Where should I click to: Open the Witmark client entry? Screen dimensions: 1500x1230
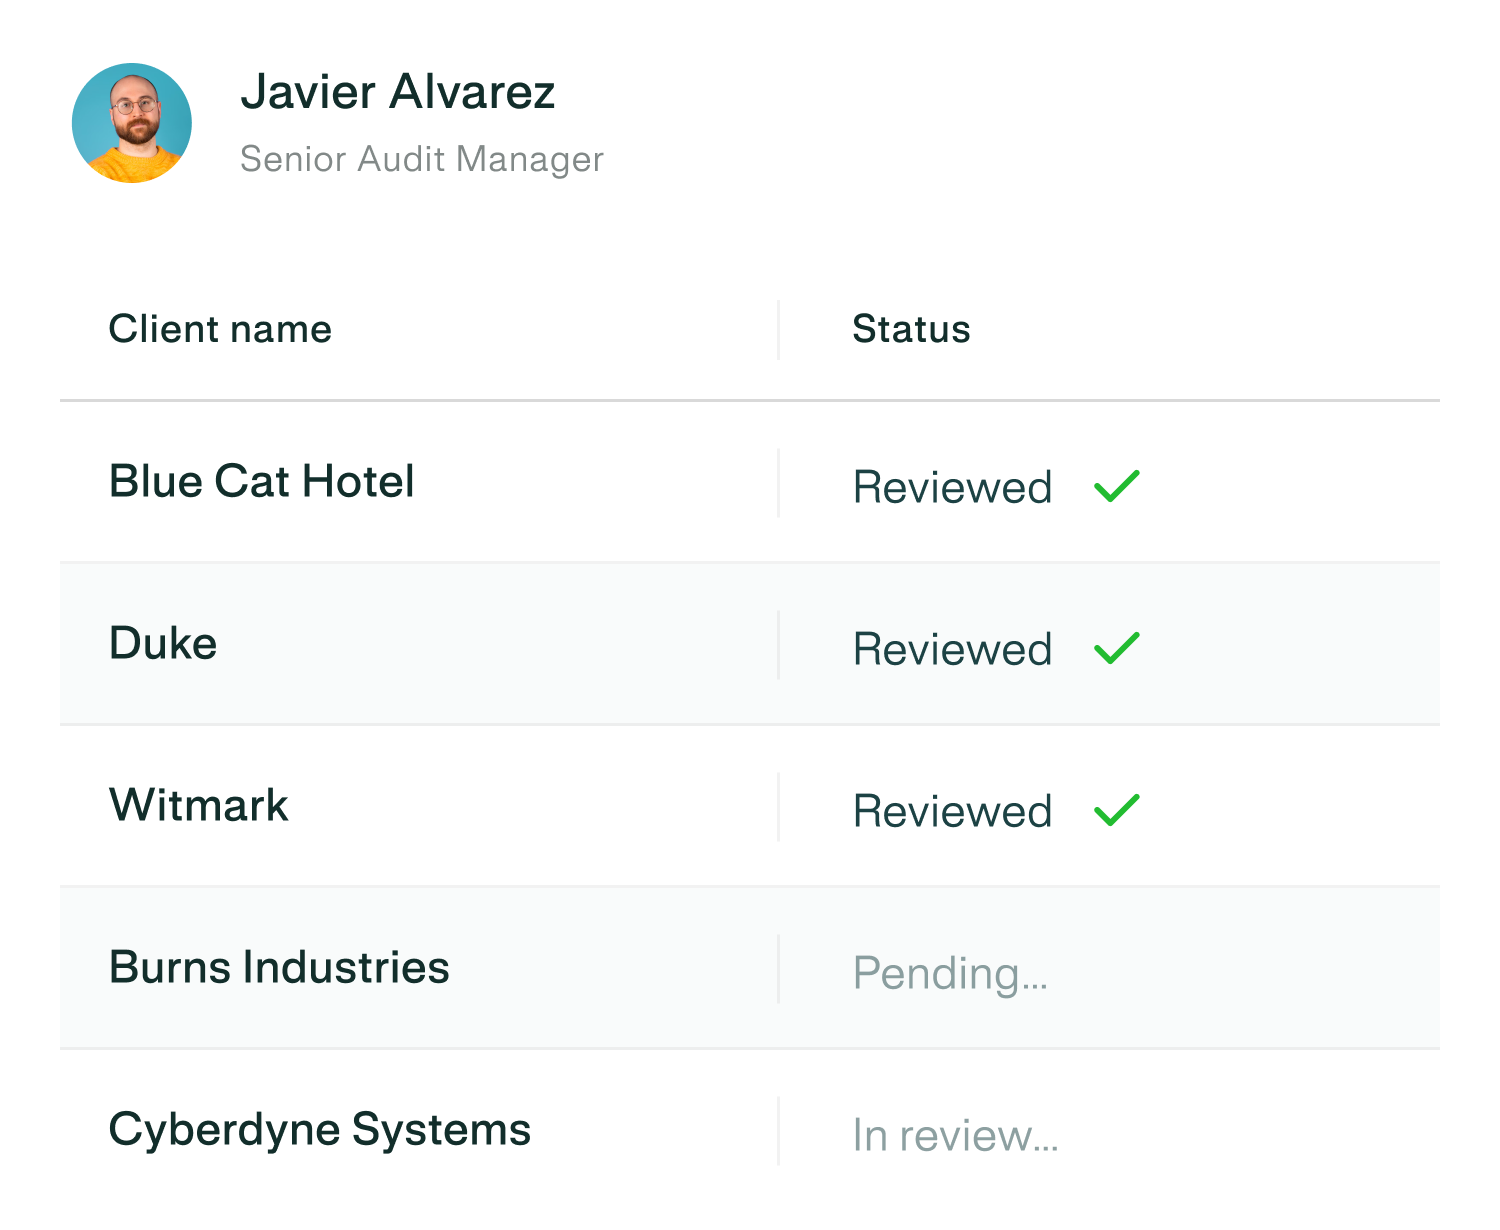pyautogui.click(x=199, y=805)
